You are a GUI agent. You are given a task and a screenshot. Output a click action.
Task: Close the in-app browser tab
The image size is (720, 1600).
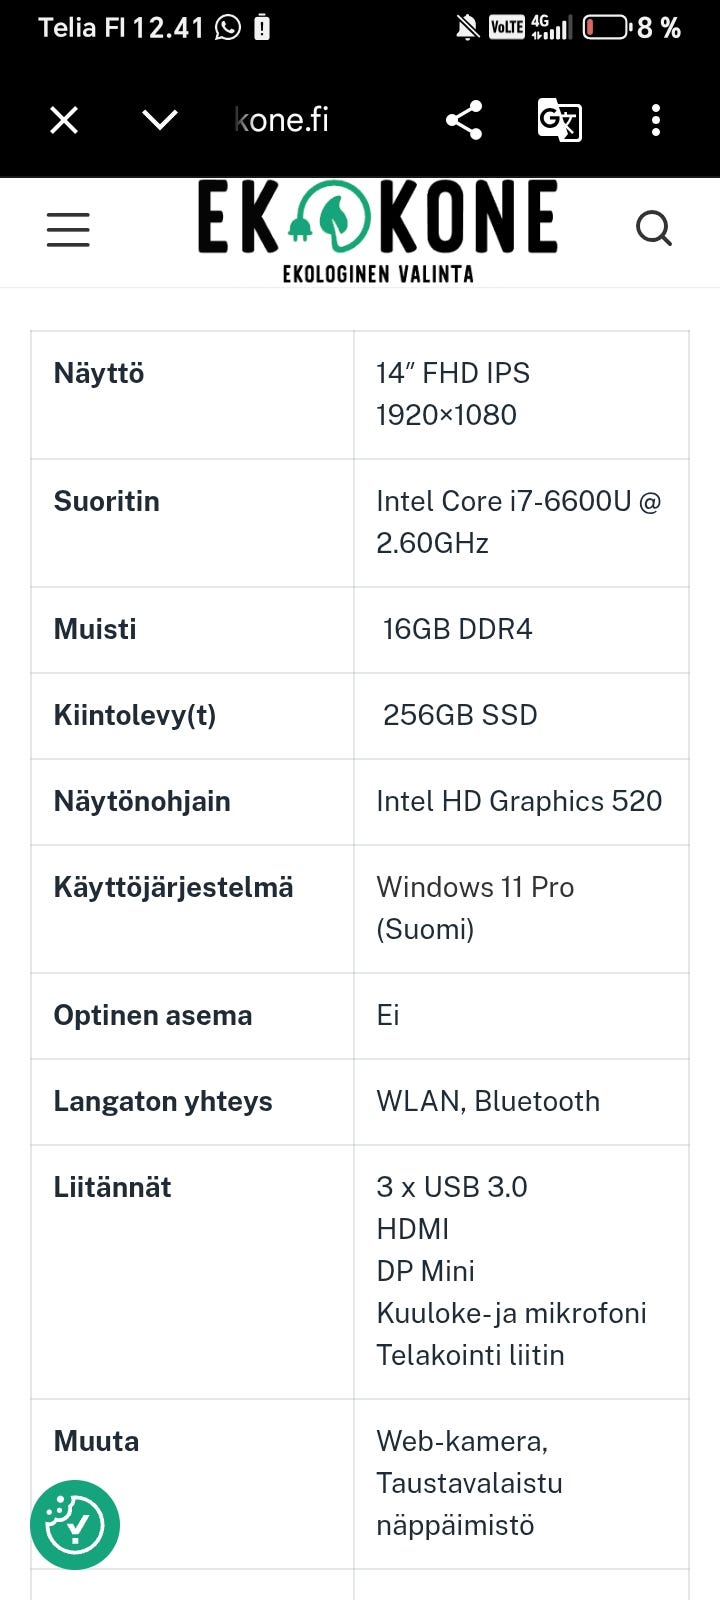tap(64, 121)
